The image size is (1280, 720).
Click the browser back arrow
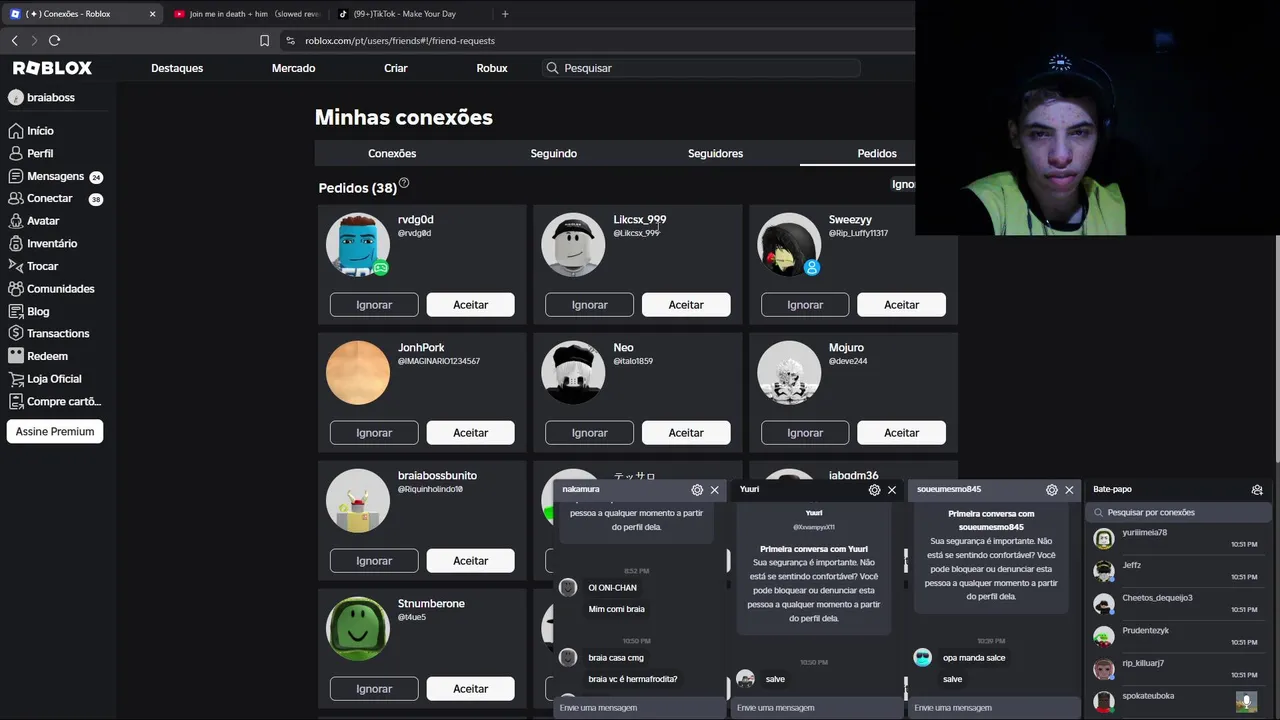coord(15,41)
